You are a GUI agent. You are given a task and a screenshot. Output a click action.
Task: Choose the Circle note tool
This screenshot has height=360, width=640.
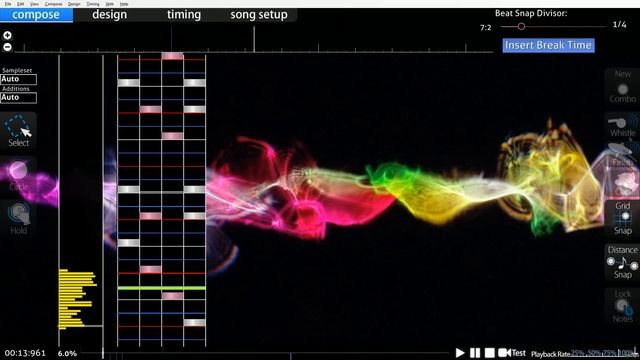click(x=18, y=176)
